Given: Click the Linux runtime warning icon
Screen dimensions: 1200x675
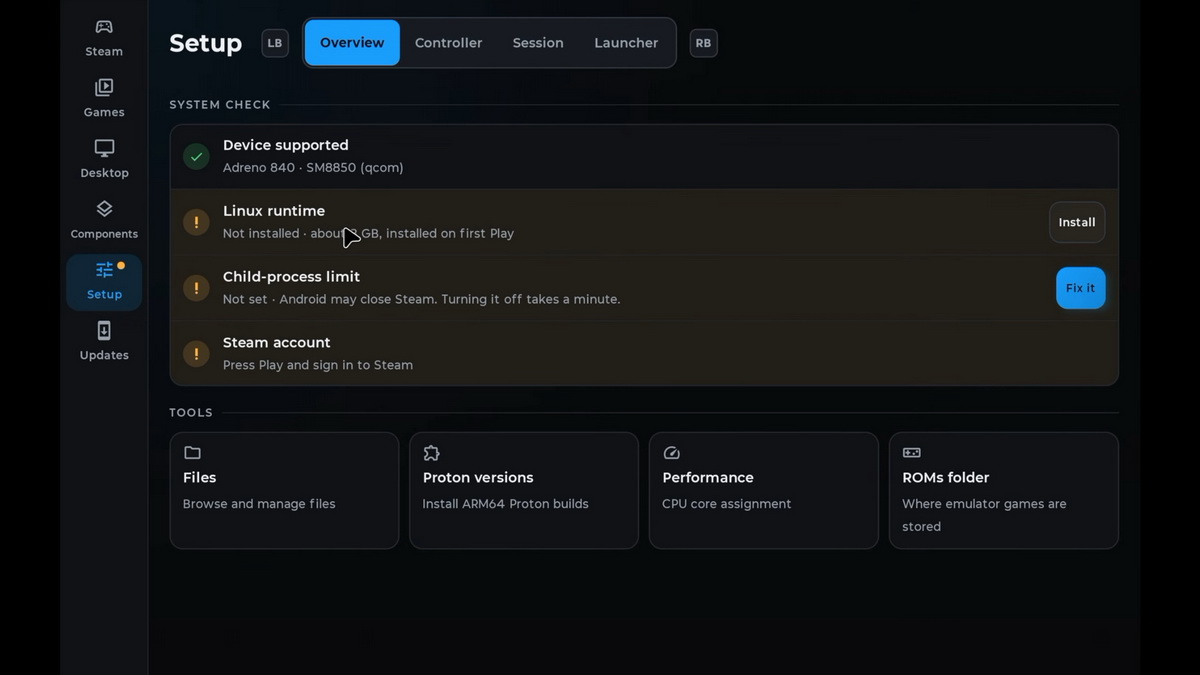Looking at the screenshot, I should tap(196, 222).
